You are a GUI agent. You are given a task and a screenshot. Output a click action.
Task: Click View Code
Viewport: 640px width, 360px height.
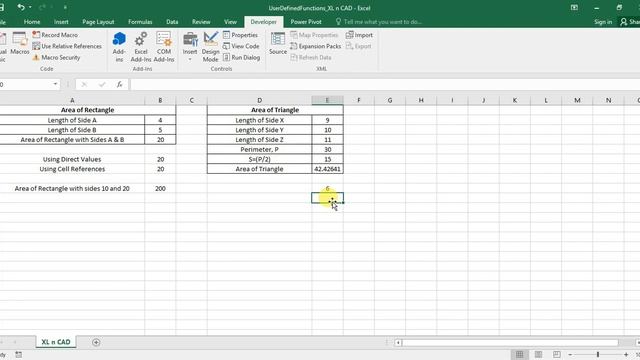(241, 46)
